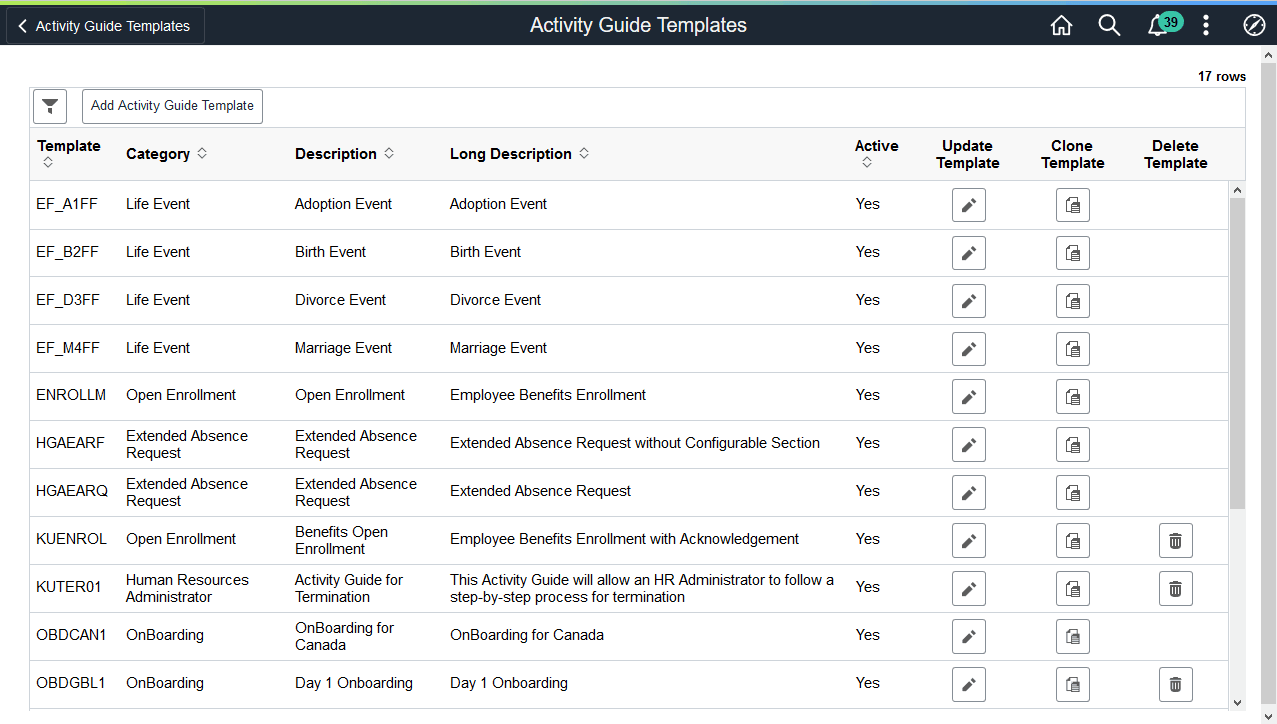The image size is (1277, 724).
Task: Edit template HGAEARQ with pencil icon
Action: coord(969,493)
